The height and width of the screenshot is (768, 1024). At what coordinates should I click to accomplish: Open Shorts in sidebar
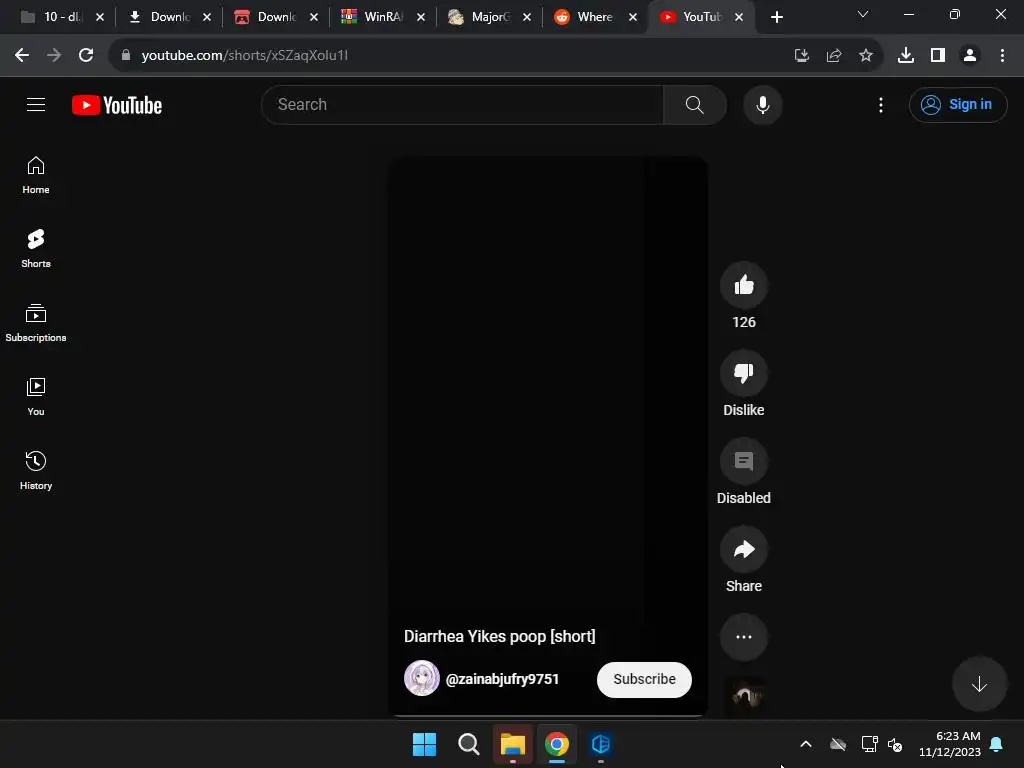point(36,249)
